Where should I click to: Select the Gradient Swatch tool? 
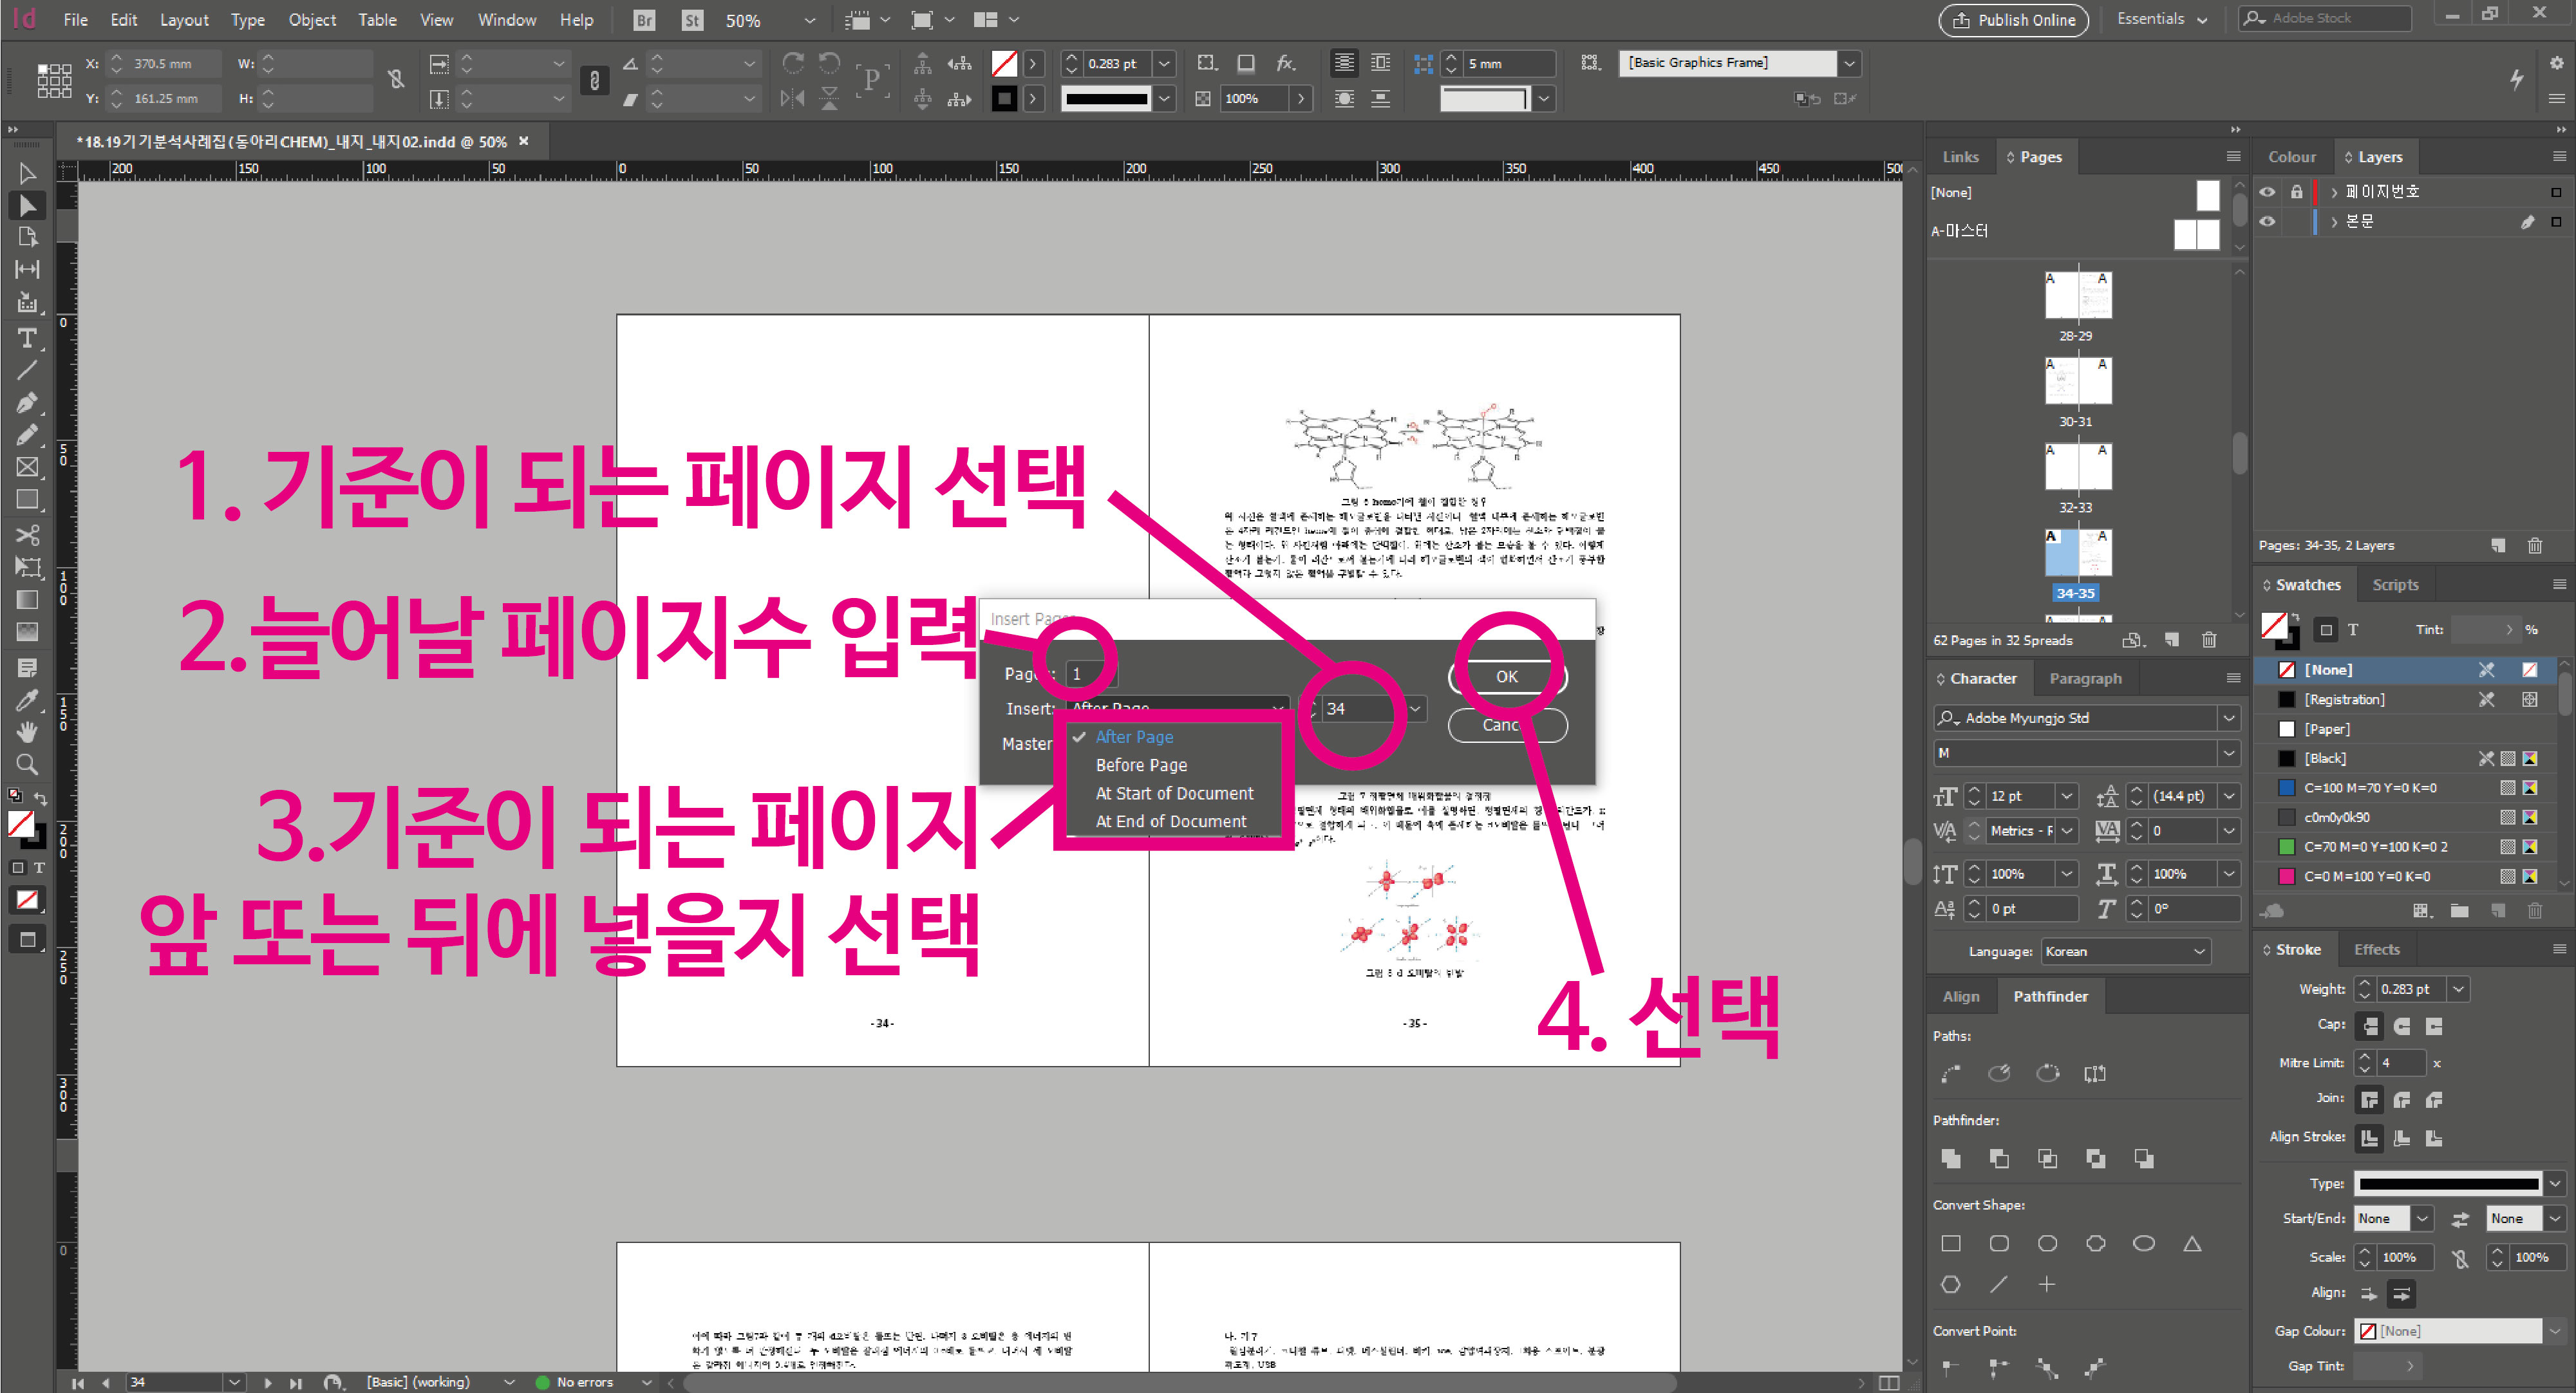click(x=27, y=599)
